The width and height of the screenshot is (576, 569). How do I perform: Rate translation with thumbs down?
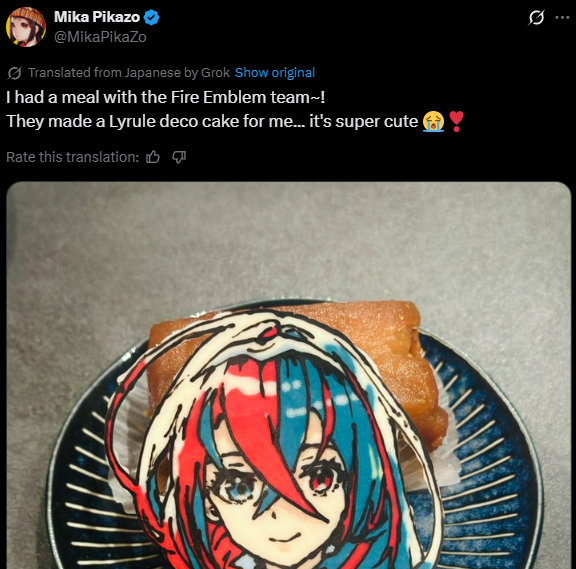pos(179,157)
